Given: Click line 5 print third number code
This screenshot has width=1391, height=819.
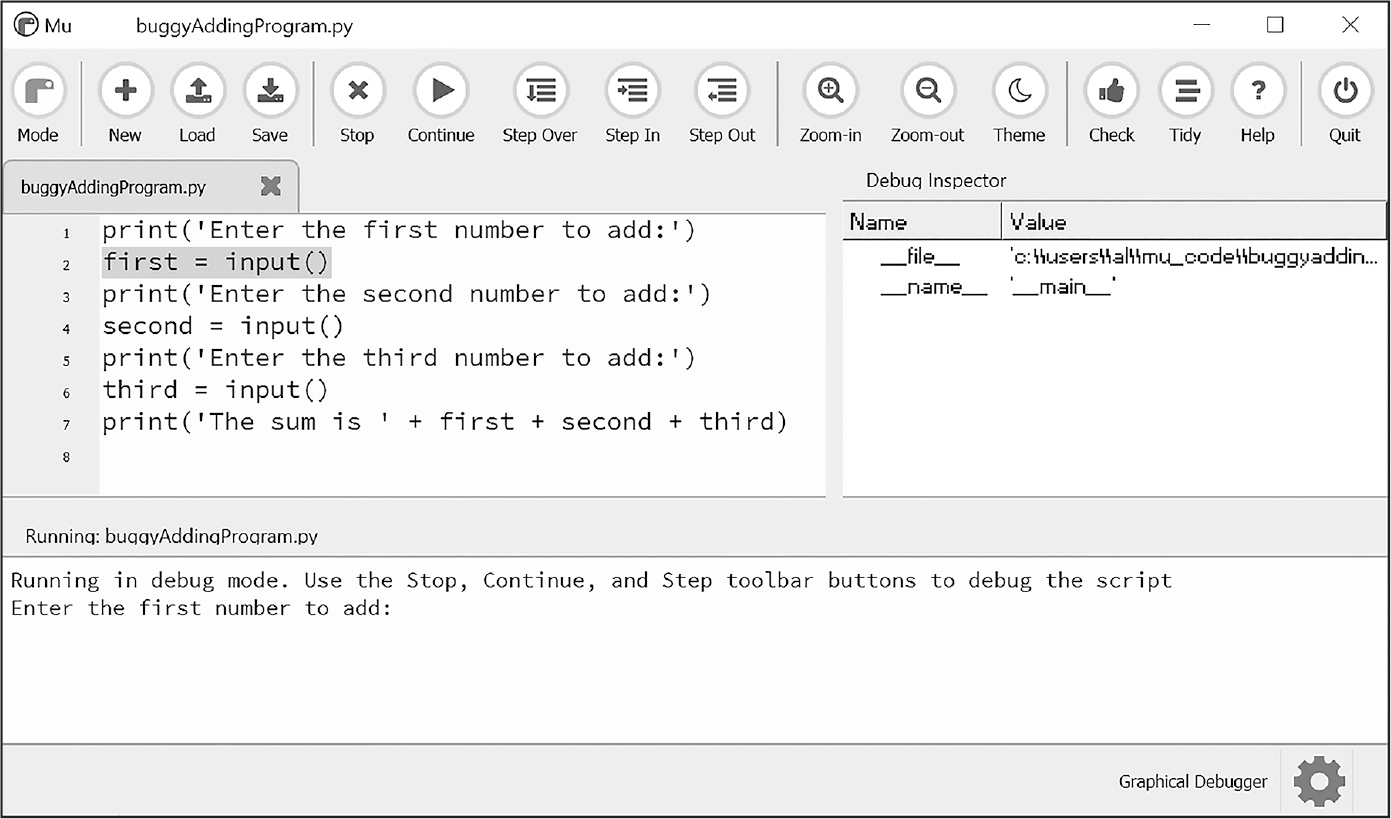Looking at the screenshot, I should [398, 358].
